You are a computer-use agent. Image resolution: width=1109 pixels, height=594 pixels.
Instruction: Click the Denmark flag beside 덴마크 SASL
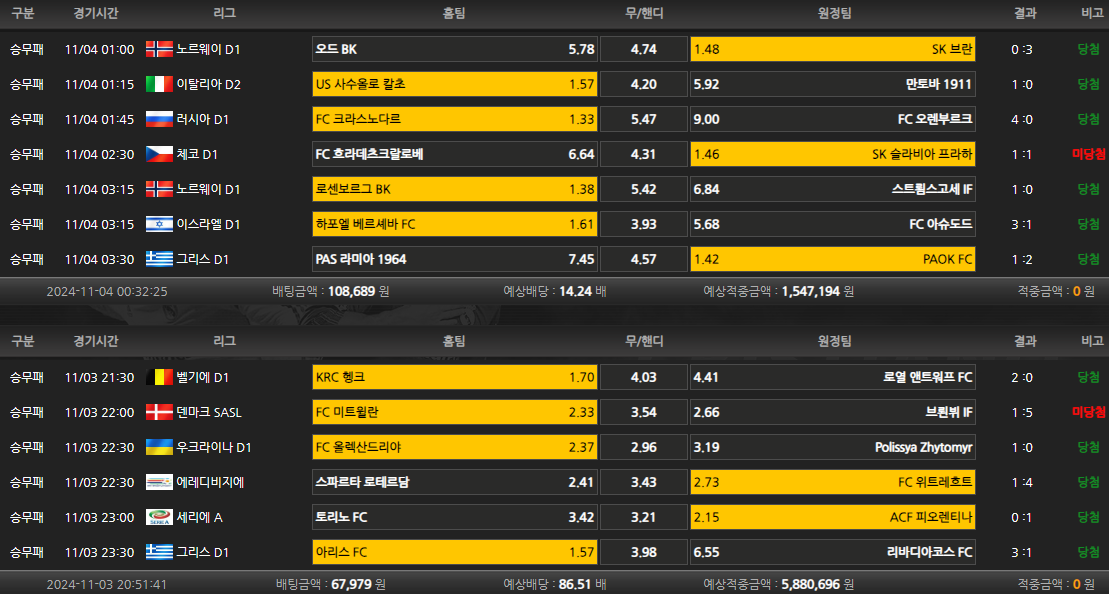point(159,412)
